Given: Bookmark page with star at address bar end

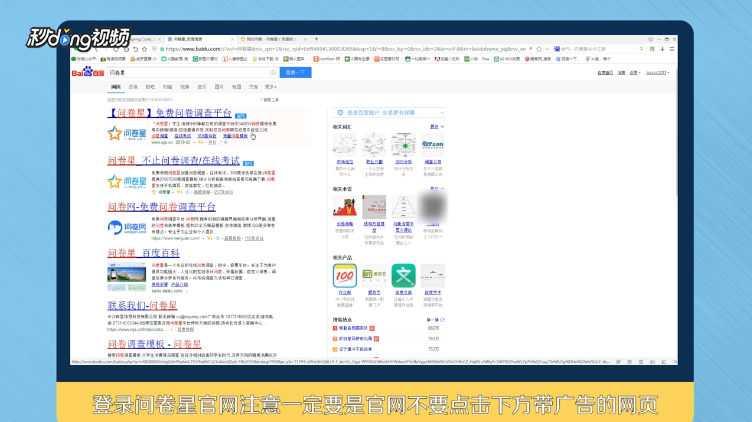Looking at the screenshot, I should [x=539, y=49].
